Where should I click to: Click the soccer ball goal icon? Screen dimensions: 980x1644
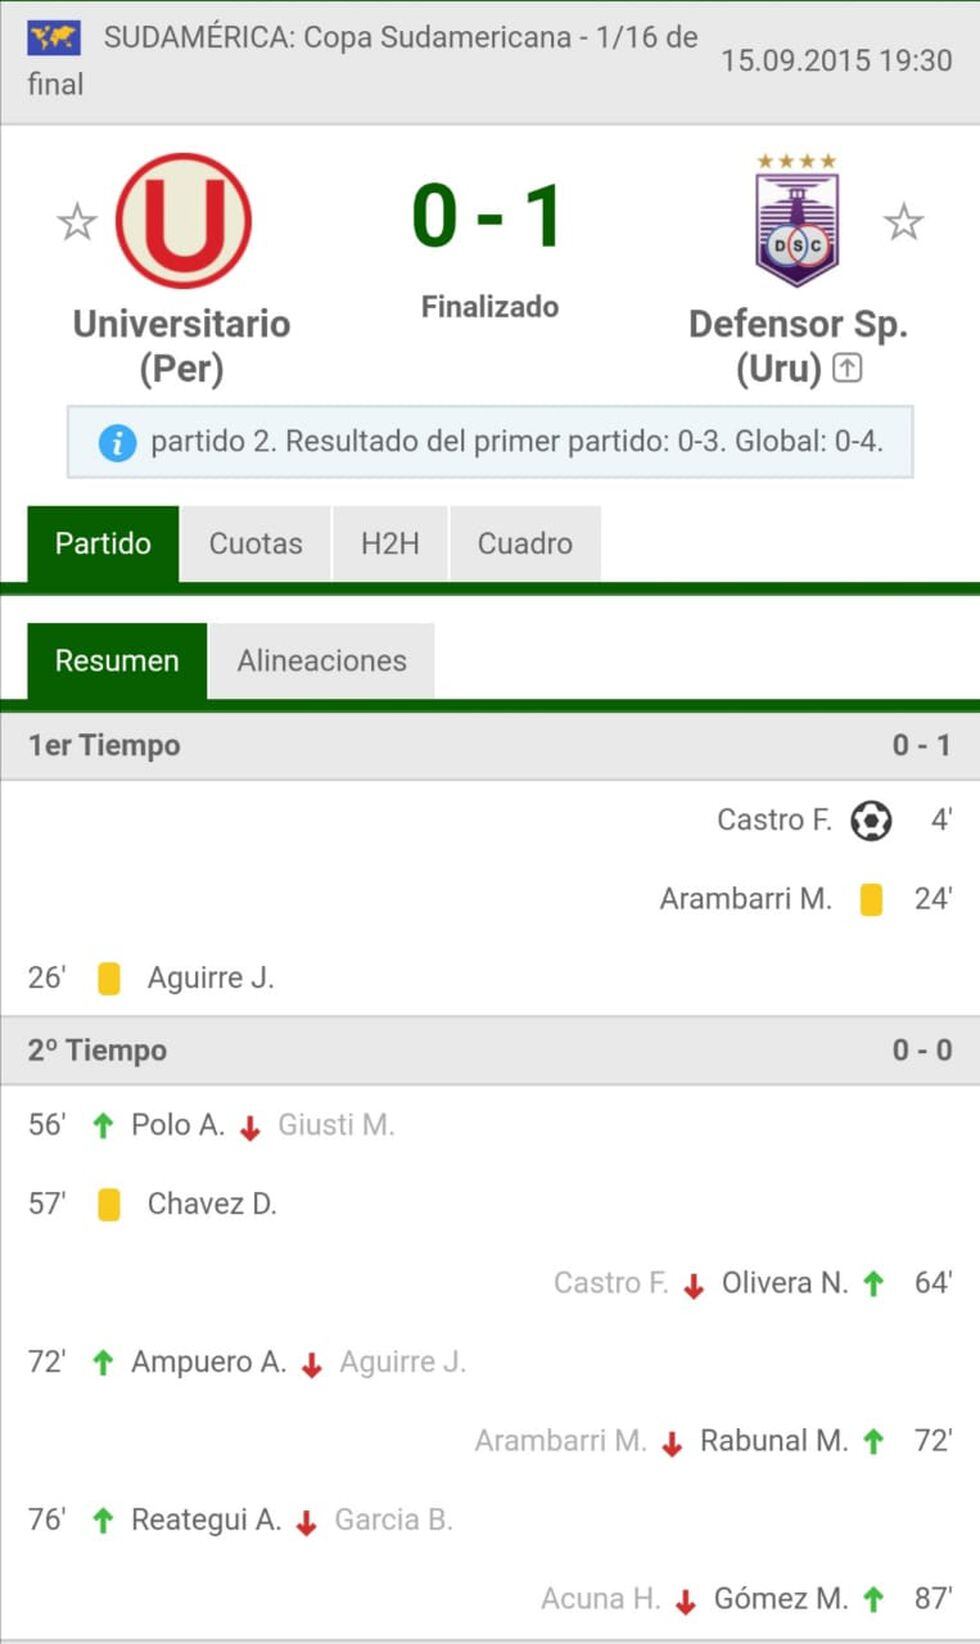[870, 821]
